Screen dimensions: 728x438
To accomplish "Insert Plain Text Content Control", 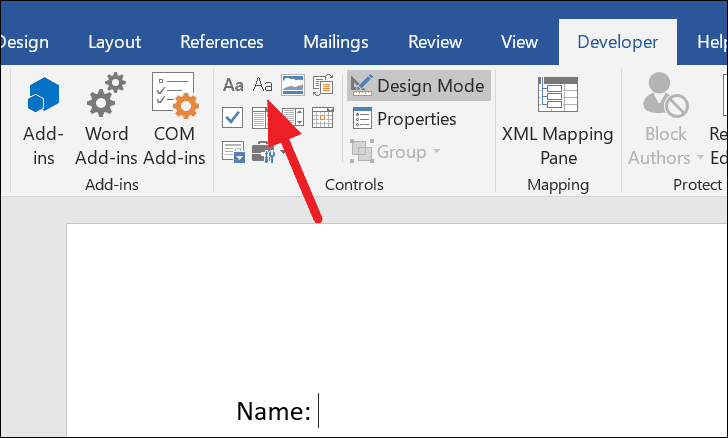I will tap(262, 85).
